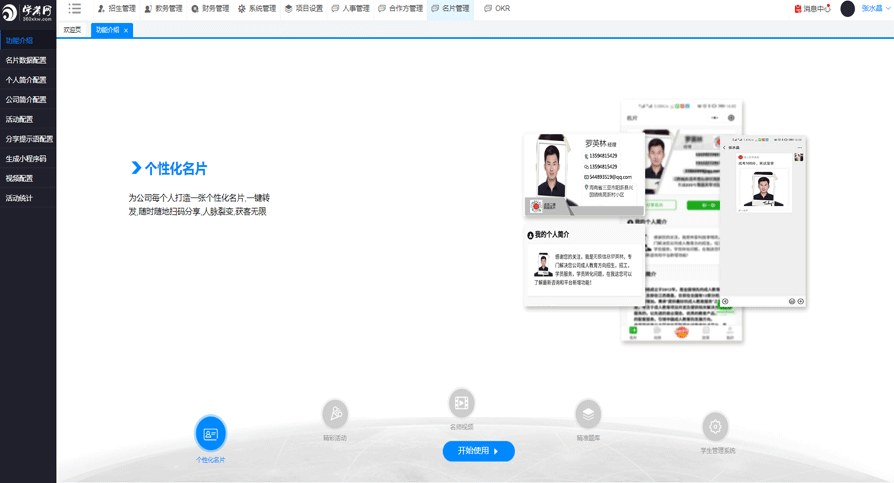
Task: Select the 学生管理系统 gear icon
Action: [x=715, y=427]
